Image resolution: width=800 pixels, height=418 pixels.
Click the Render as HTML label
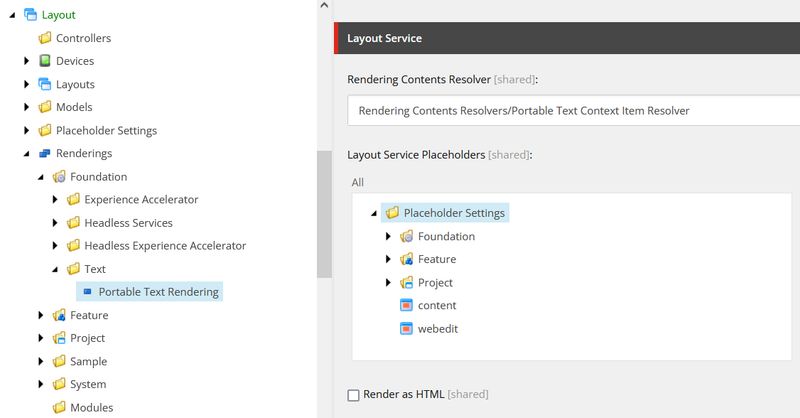(x=403, y=394)
